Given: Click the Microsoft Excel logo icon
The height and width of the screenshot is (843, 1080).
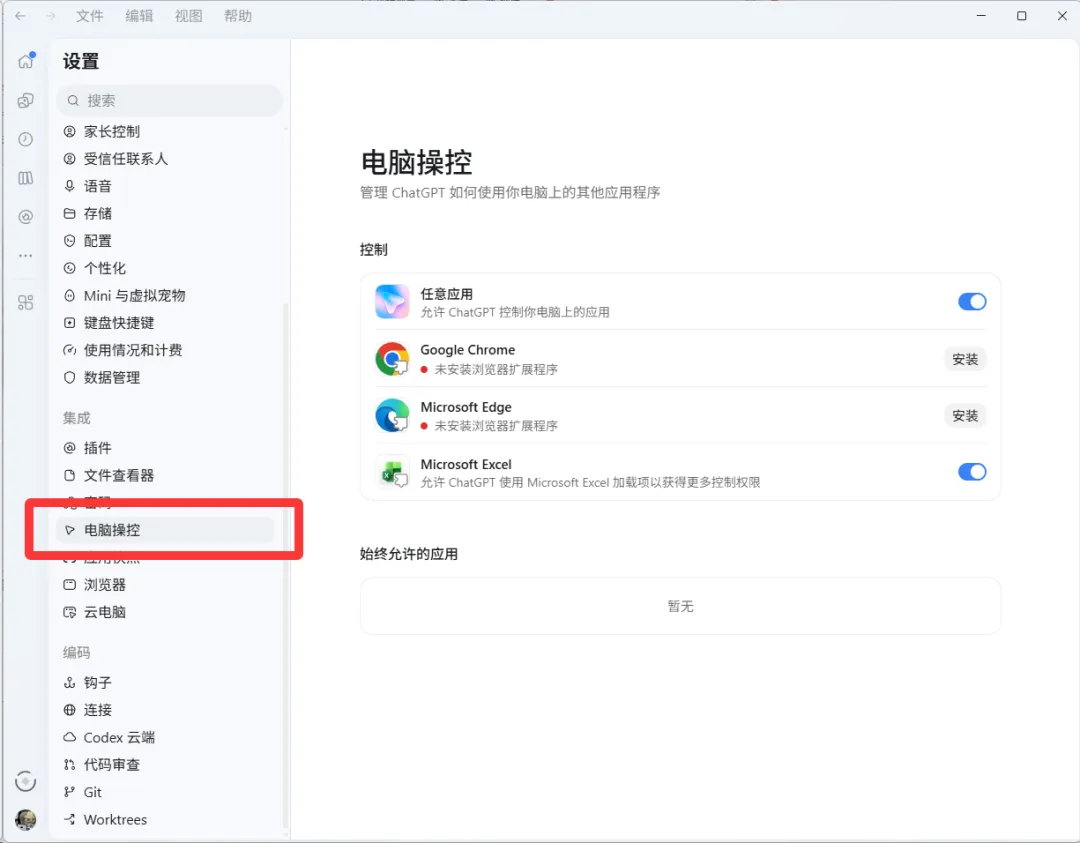Looking at the screenshot, I should (x=392, y=472).
